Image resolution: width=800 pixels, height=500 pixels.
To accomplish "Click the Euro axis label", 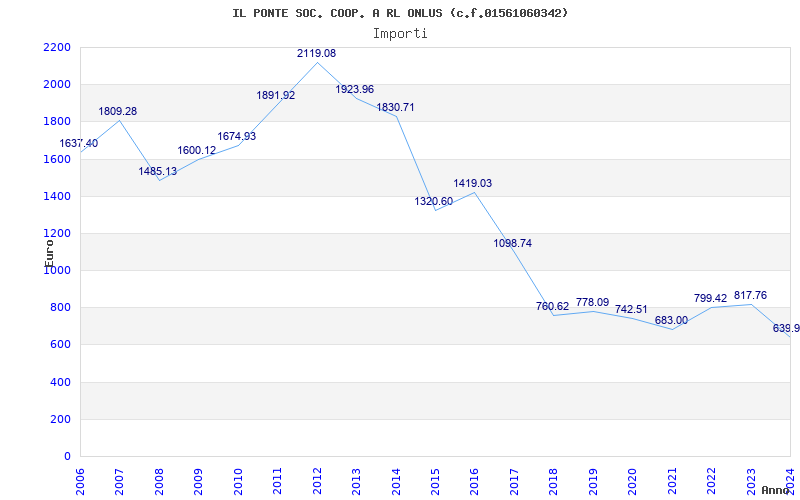I will click(x=49, y=254).
